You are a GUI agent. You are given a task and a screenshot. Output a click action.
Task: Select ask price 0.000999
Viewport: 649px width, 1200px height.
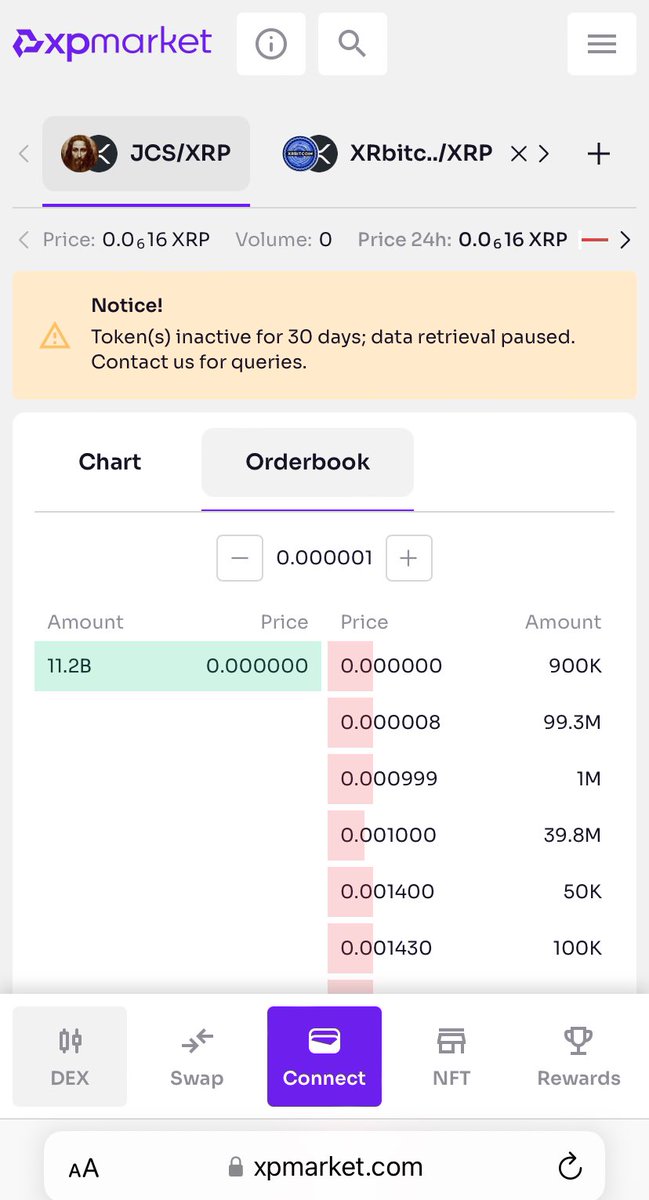(x=389, y=778)
